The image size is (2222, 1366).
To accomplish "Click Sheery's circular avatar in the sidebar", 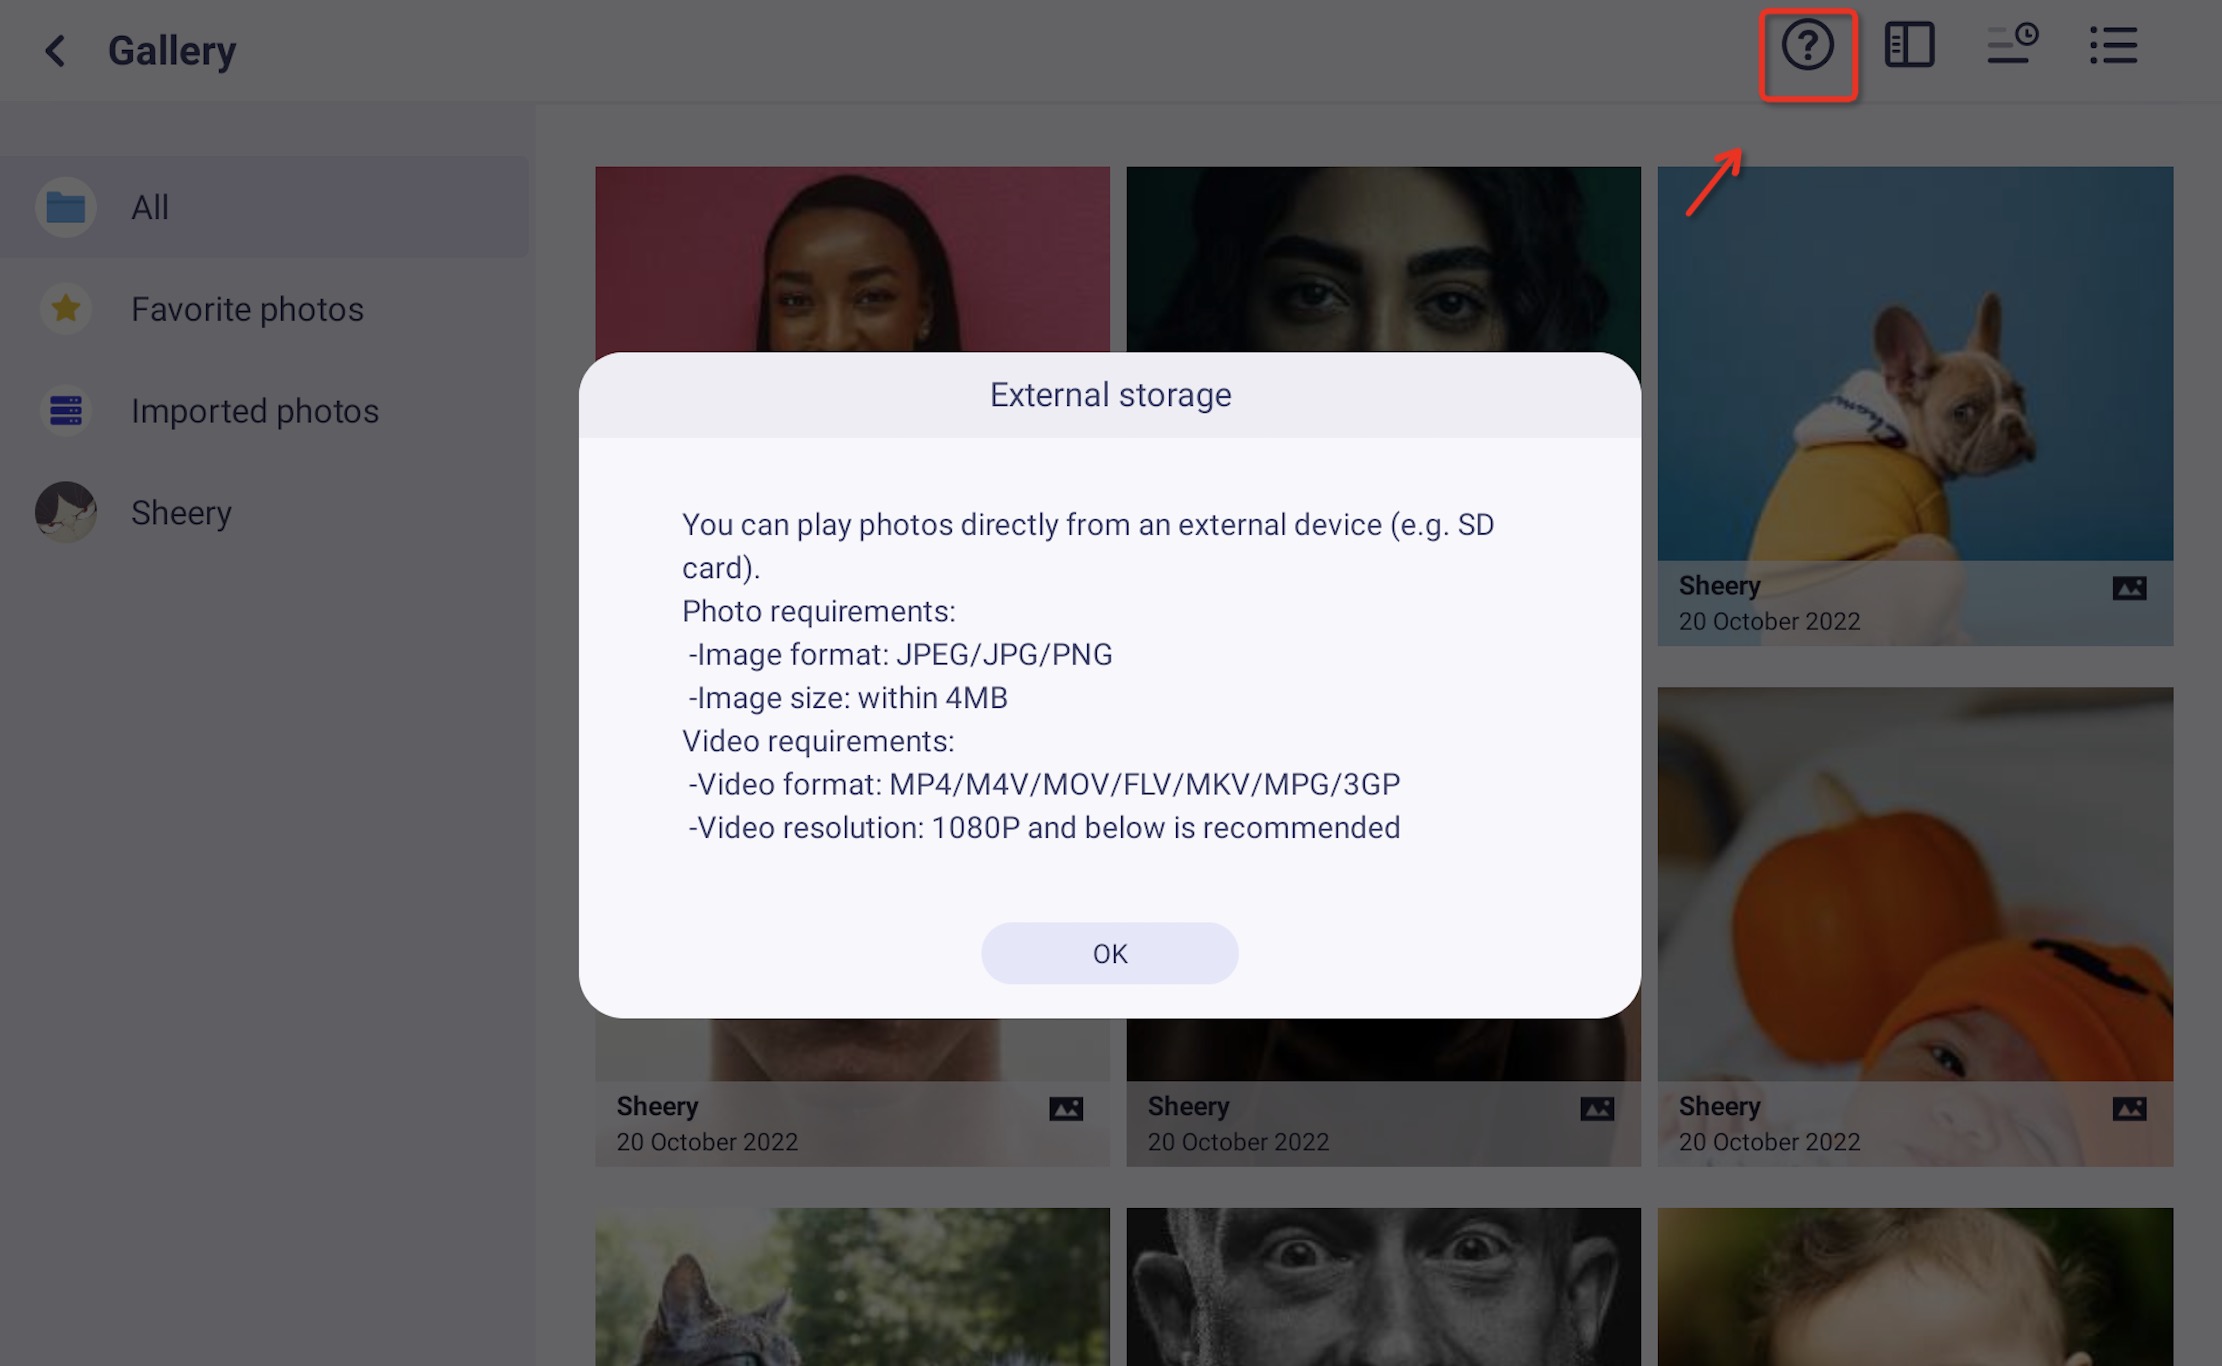I will (x=65, y=512).
